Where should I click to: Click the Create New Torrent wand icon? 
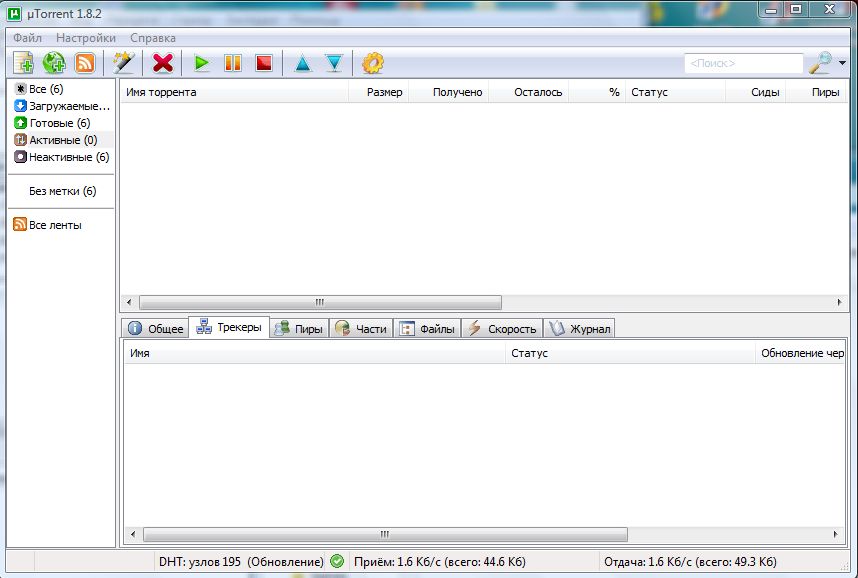[124, 63]
